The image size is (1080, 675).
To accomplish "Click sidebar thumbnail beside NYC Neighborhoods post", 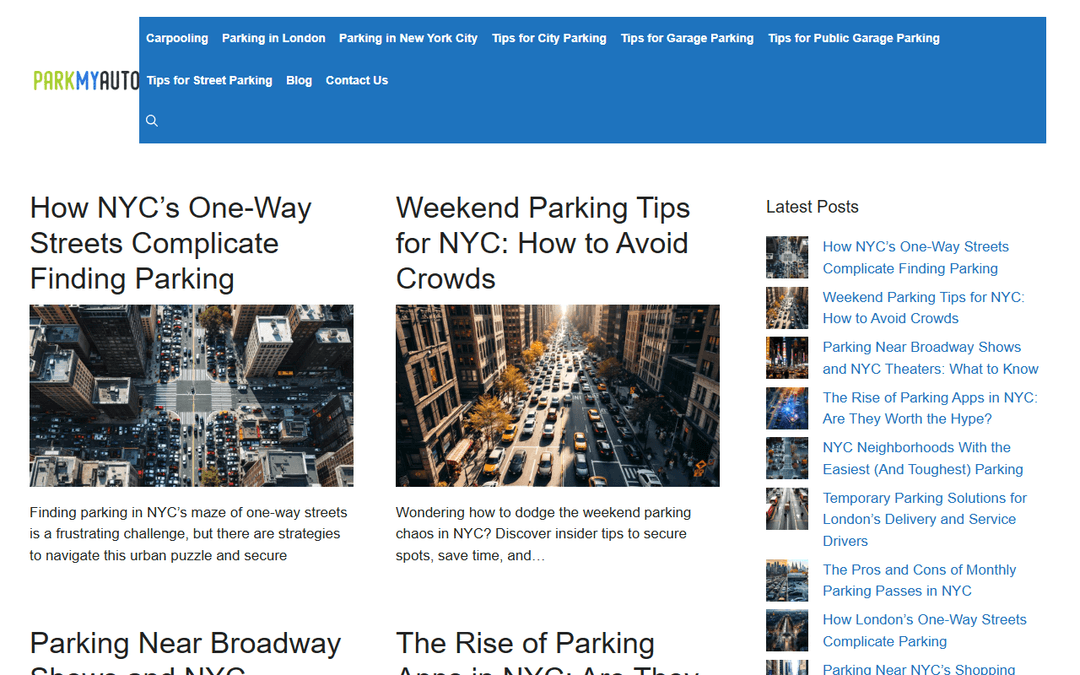I will (787, 458).
